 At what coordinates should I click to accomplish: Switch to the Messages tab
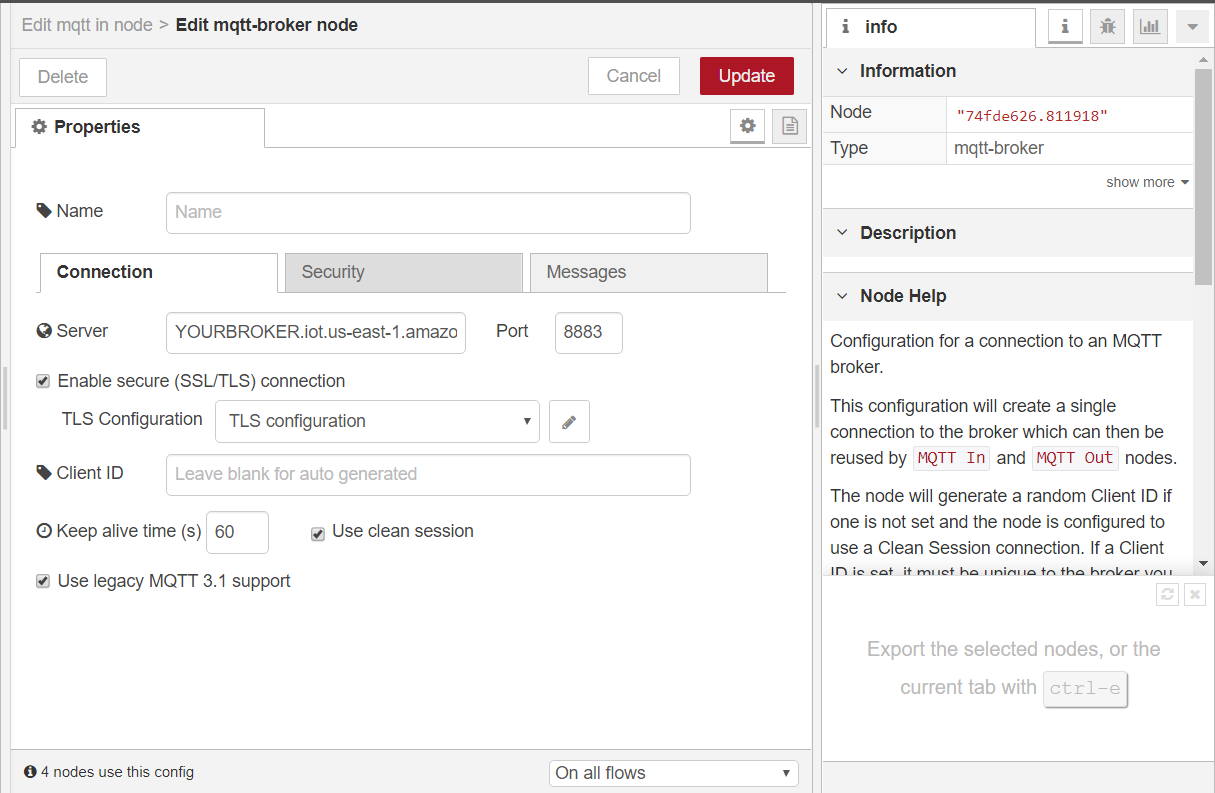tap(648, 272)
